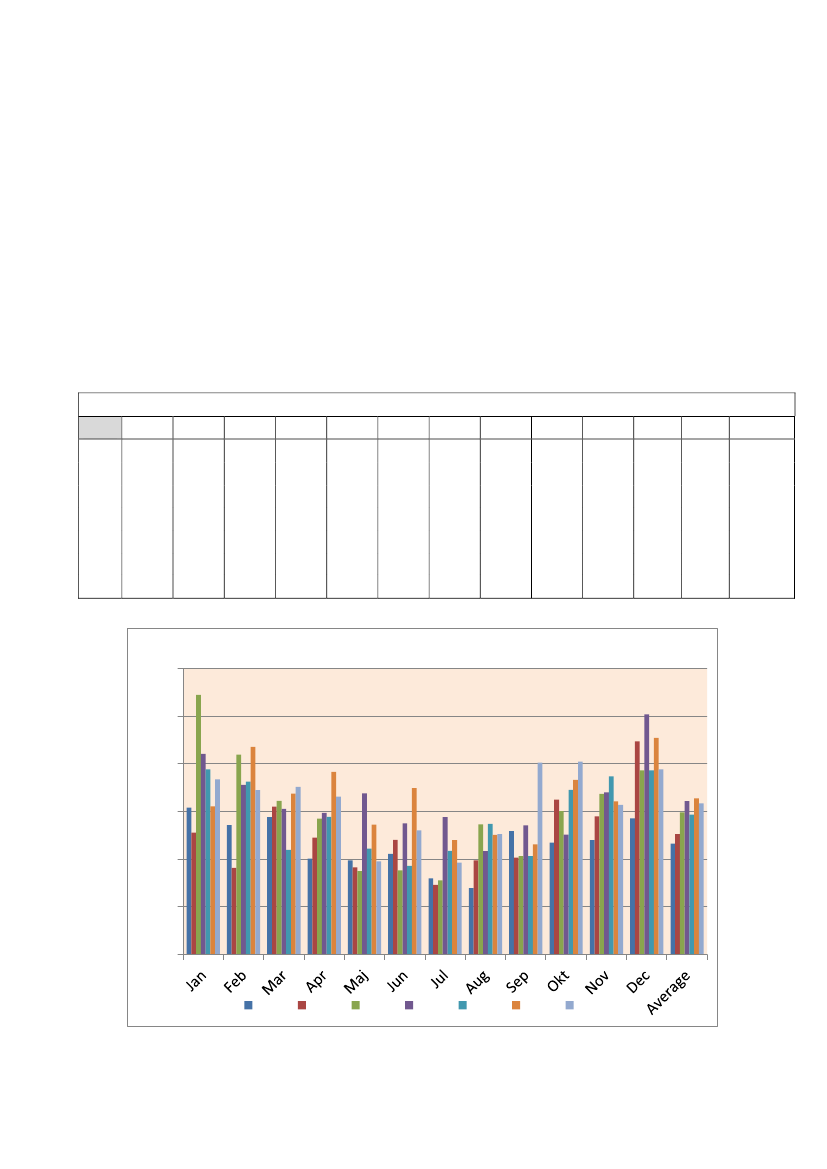Click the orange legend swatch
Screen dimensions: 827x1169
pyautogui.click(x=516, y=1005)
